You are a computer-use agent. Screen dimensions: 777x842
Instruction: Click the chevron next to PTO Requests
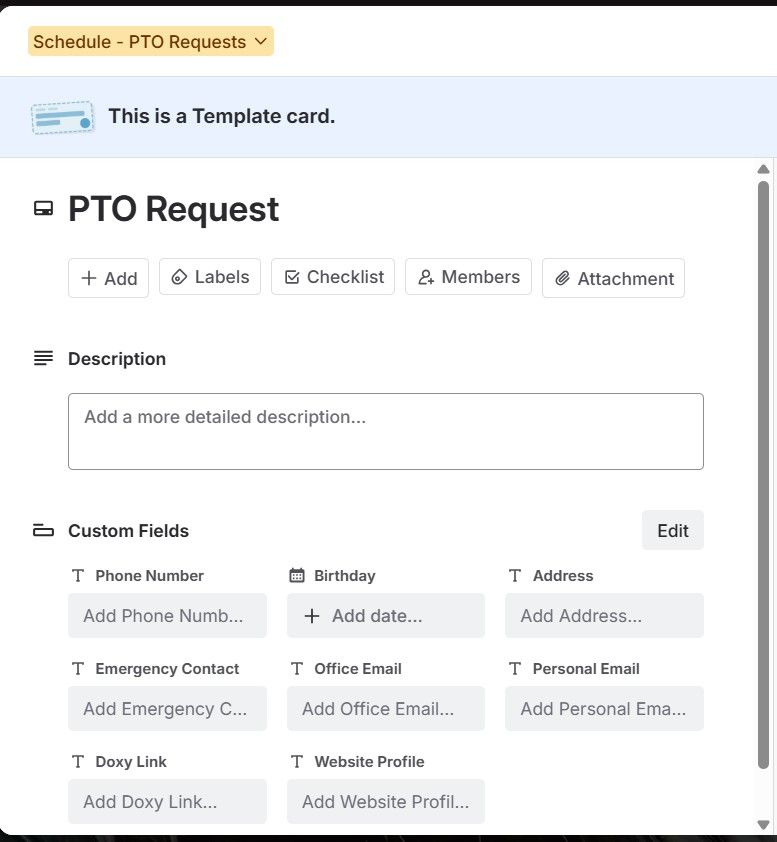point(261,41)
